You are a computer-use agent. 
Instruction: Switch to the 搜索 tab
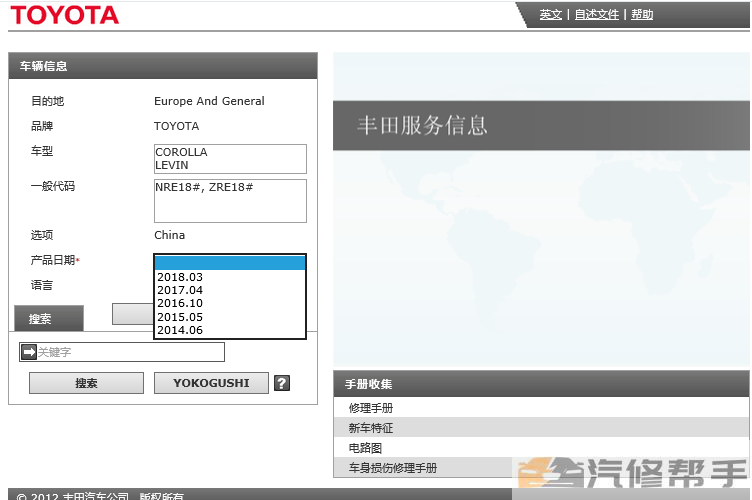(49, 318)
